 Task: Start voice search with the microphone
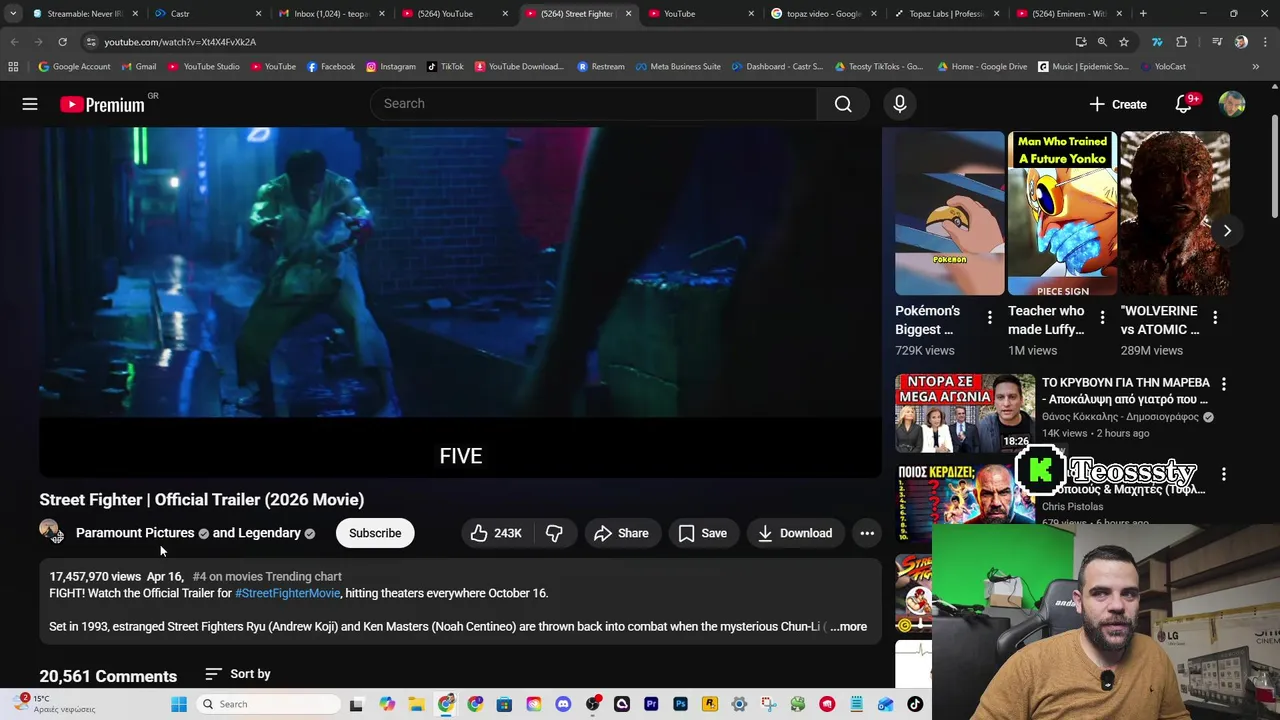899,104
